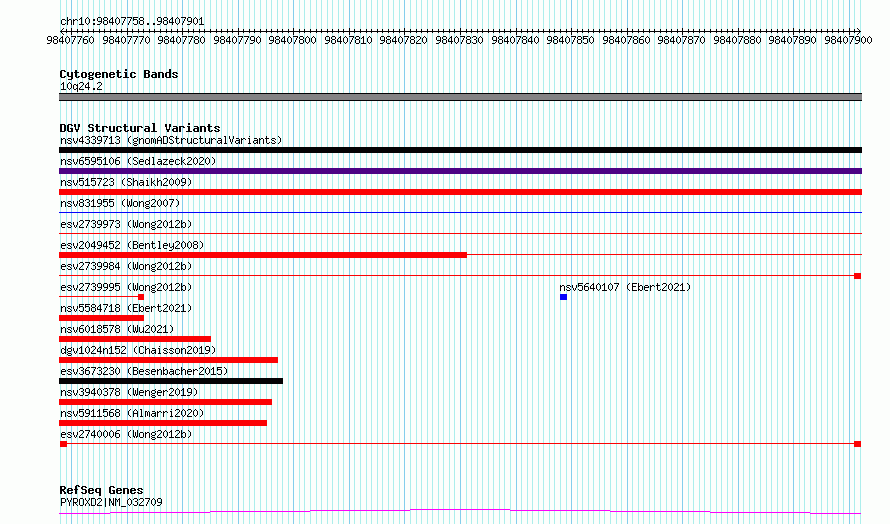
Task: Open the esv2049452 (Bentley2008) label
Action: 132,245
